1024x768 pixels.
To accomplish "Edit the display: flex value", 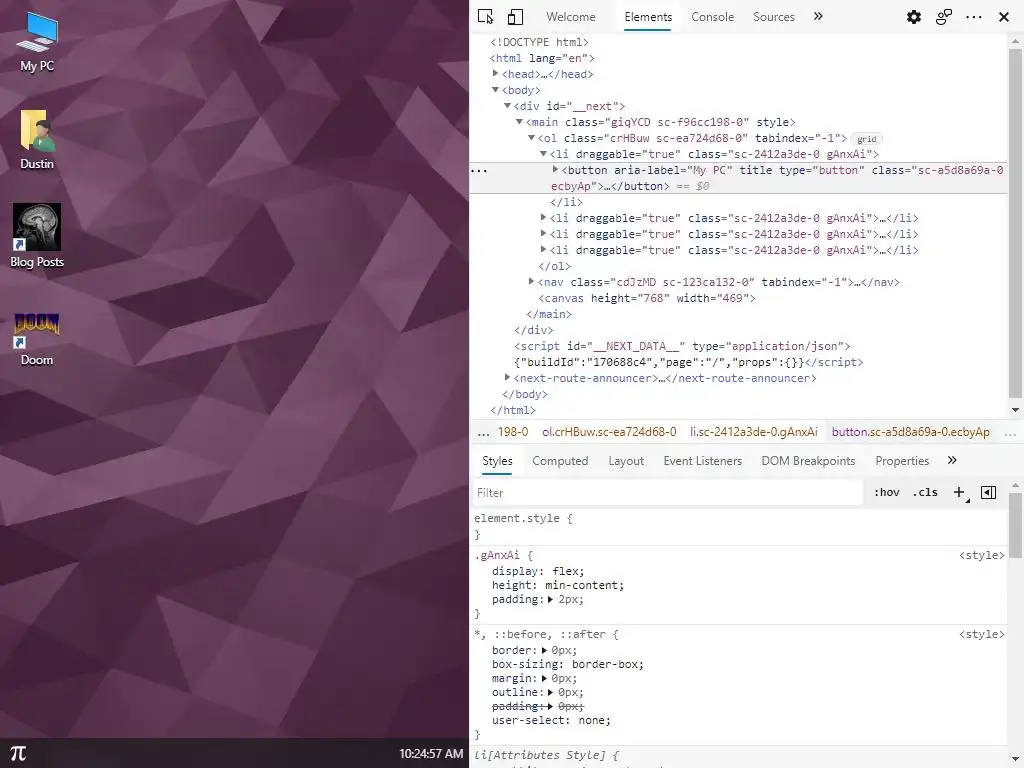I will pyautogui.click(x=565, y=571).
